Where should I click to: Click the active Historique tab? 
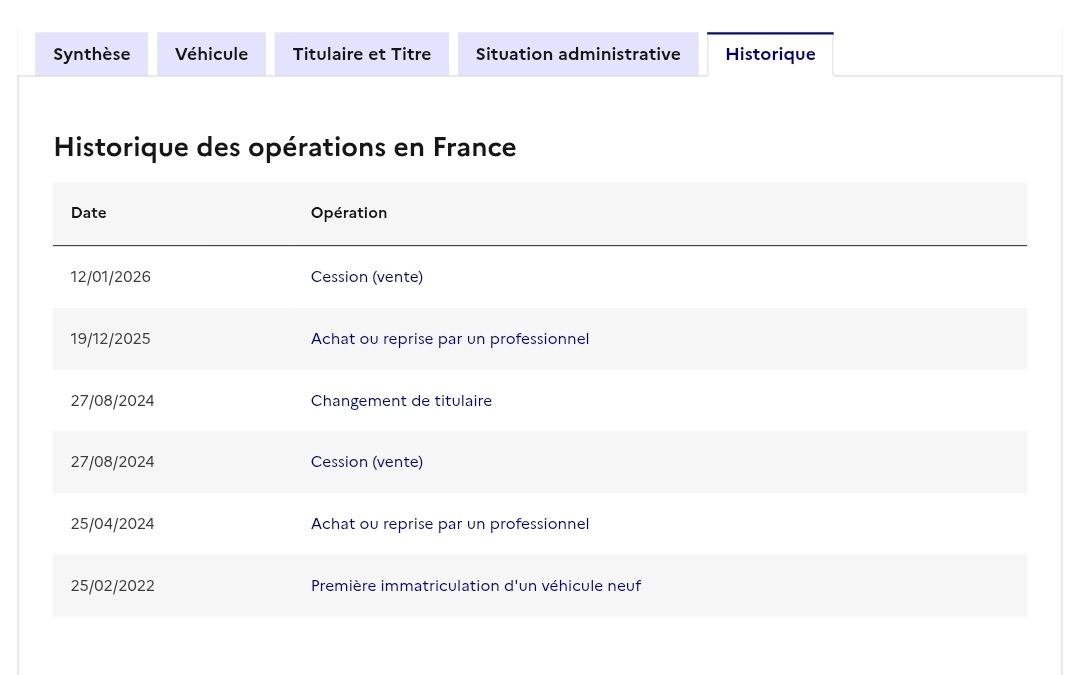(x=770, y=54)
